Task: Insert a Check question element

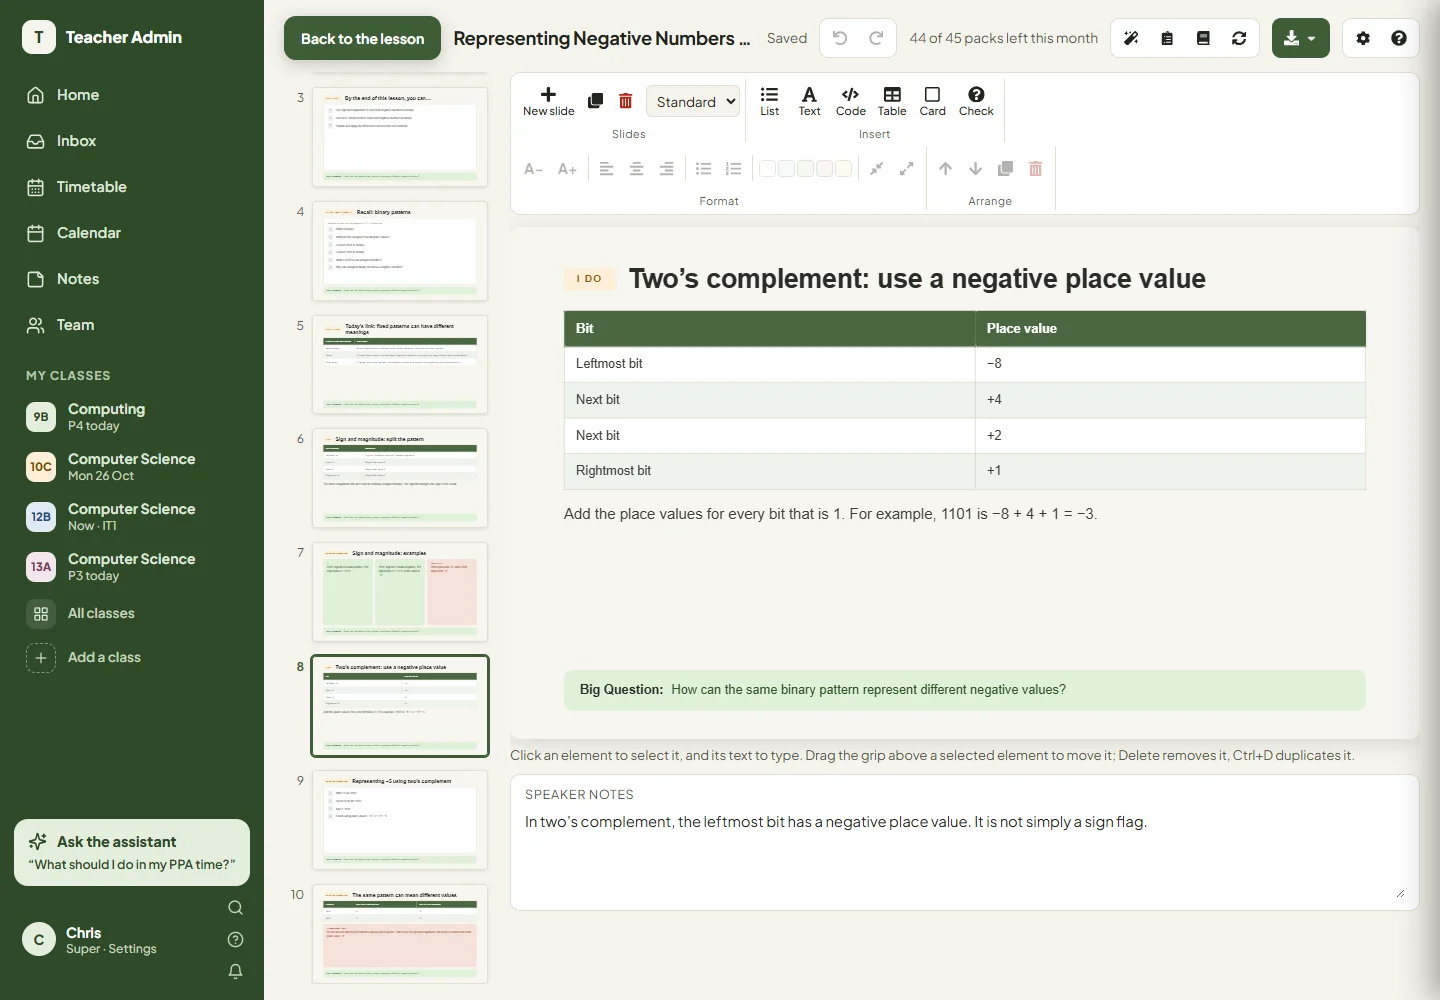Action: tap(976, 101)
